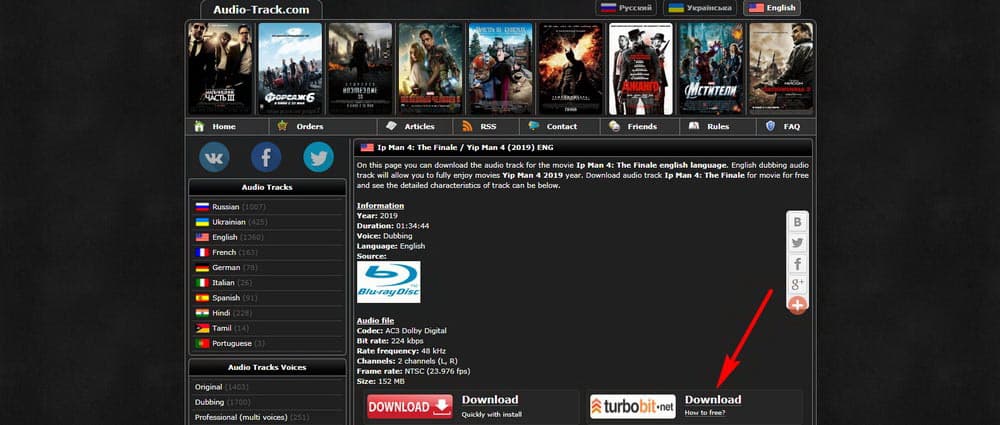The image size is (1000, 425).
Task: Open the Orders menu item
Action: 309,127
